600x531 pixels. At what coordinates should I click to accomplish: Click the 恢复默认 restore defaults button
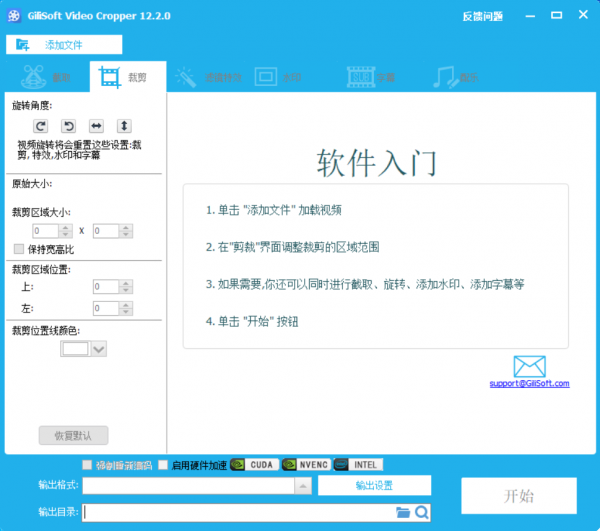point(73,435)
